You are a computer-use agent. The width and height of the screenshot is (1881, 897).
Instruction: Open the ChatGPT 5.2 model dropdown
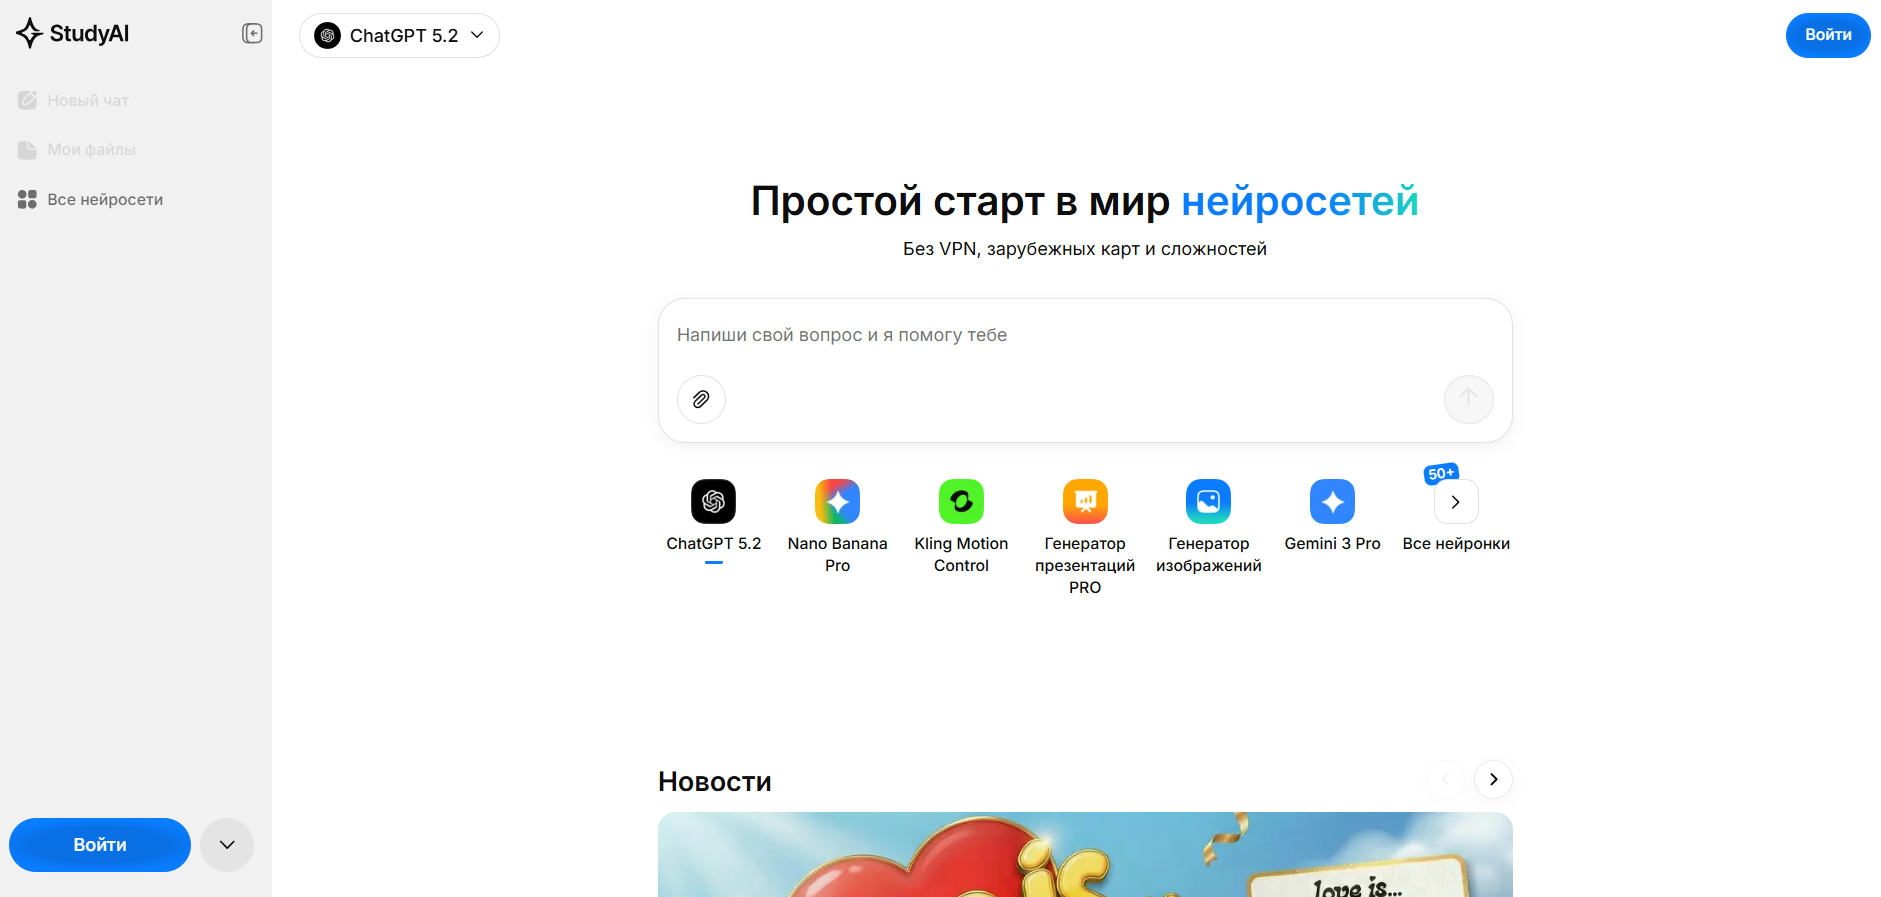(x=399, y=36)
